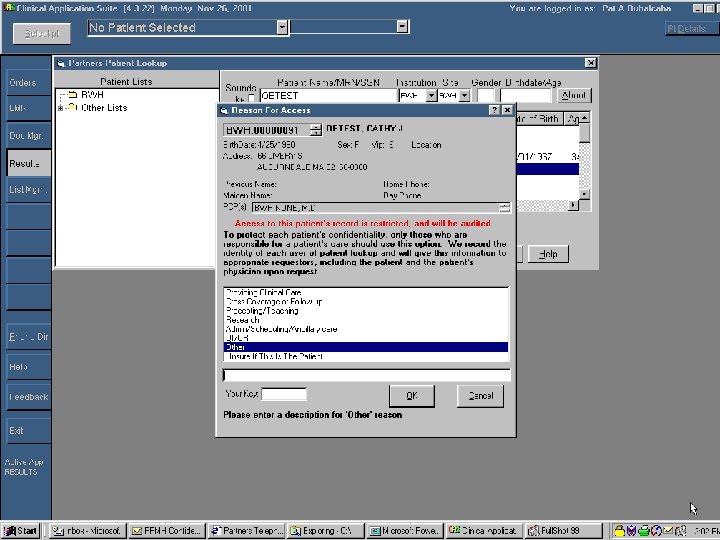Click the help question mark in Reason For Access
This screenshot has width=720, height=540.
(494, 110)
